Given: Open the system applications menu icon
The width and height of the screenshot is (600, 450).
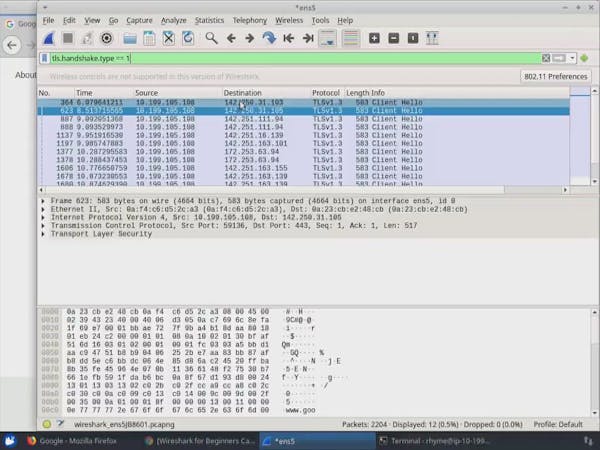Looking at the screenshot, I should coord(10,441).
